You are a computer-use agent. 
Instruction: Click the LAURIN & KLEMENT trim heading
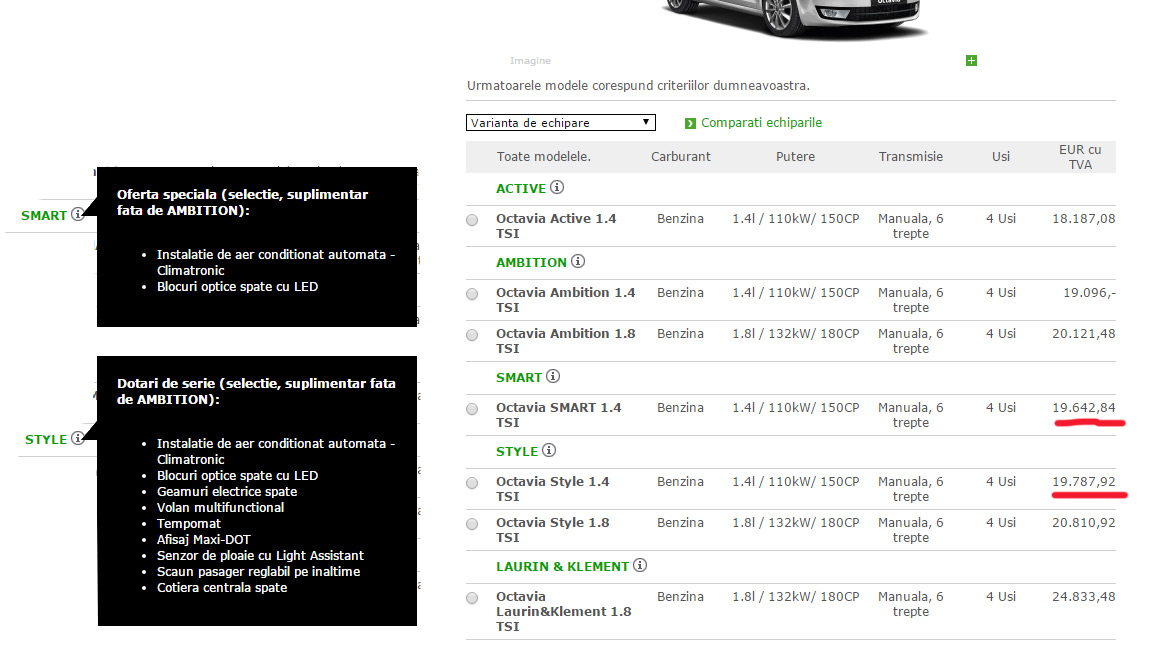tap(563, 567)
